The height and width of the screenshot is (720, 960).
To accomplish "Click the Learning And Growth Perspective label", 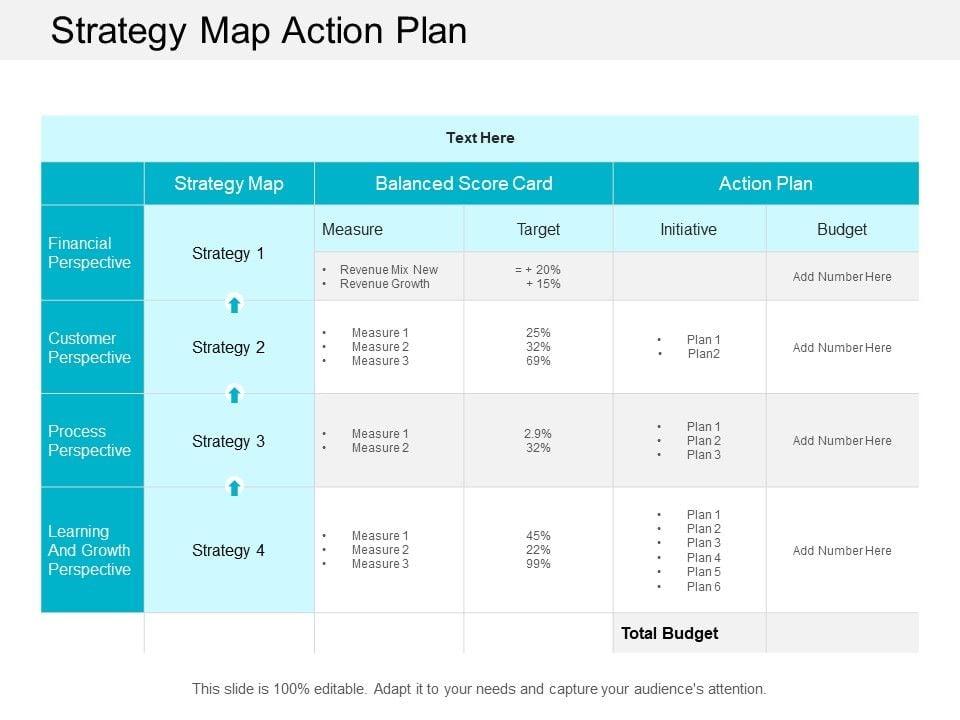I will [x=90, y=550].
